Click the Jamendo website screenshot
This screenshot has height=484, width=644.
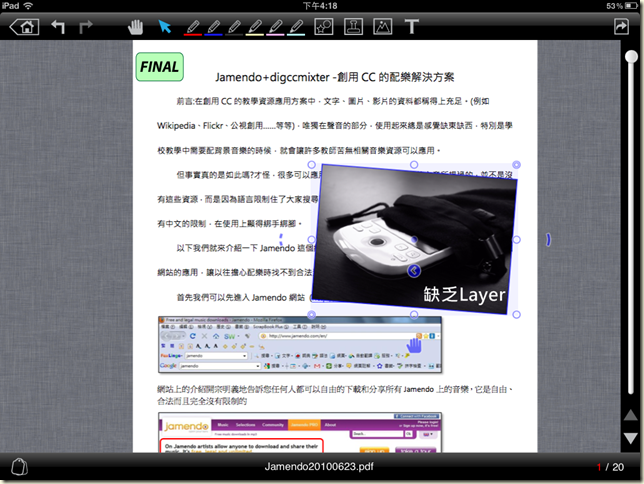tap(300, 433)
